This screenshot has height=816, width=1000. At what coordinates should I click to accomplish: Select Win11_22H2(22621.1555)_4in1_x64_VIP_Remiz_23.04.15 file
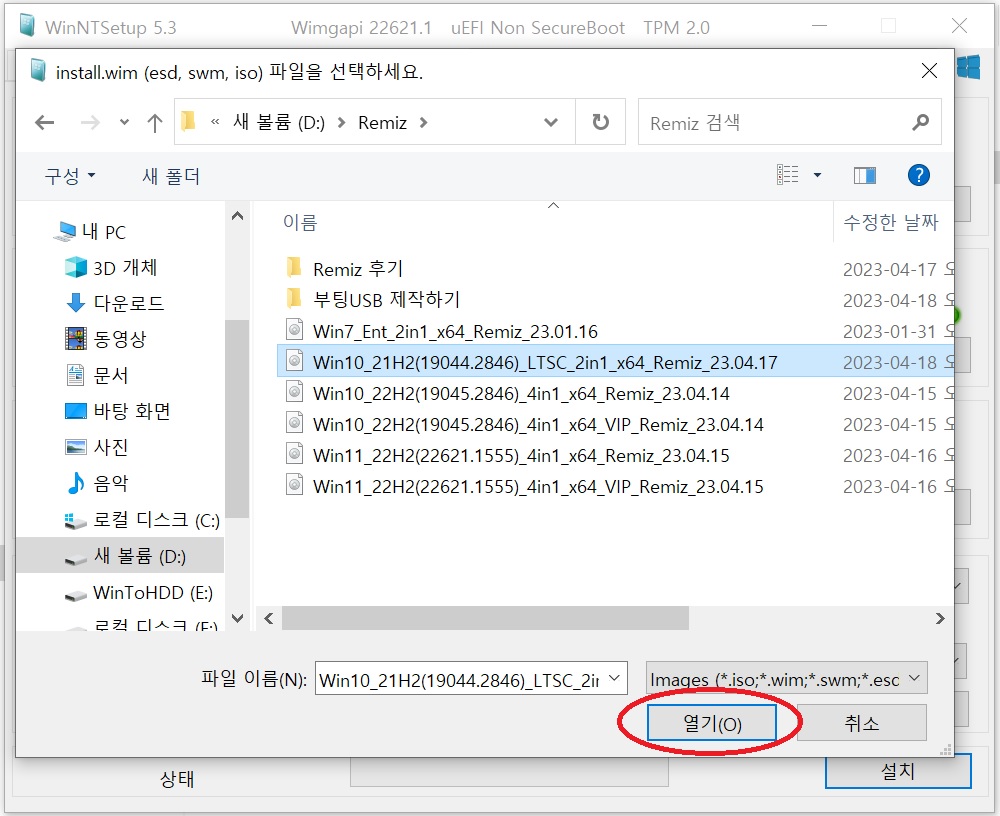pyautogui.click(x=538, y=487)
